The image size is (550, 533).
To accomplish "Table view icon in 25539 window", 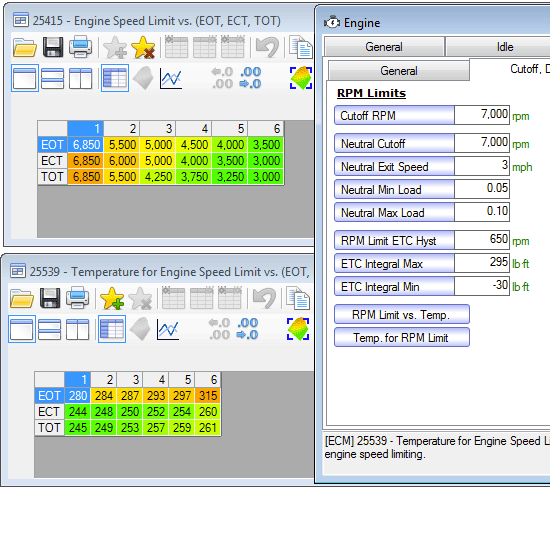I will [x=112, y=329].
